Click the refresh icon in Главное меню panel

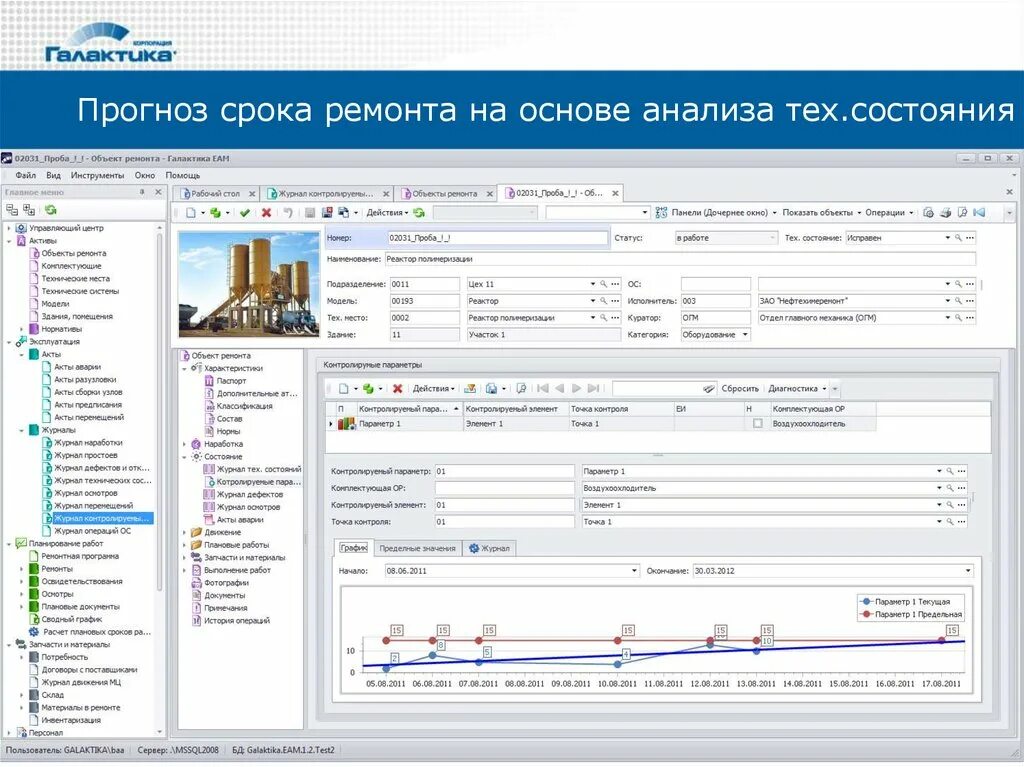[x=50, y=210]
